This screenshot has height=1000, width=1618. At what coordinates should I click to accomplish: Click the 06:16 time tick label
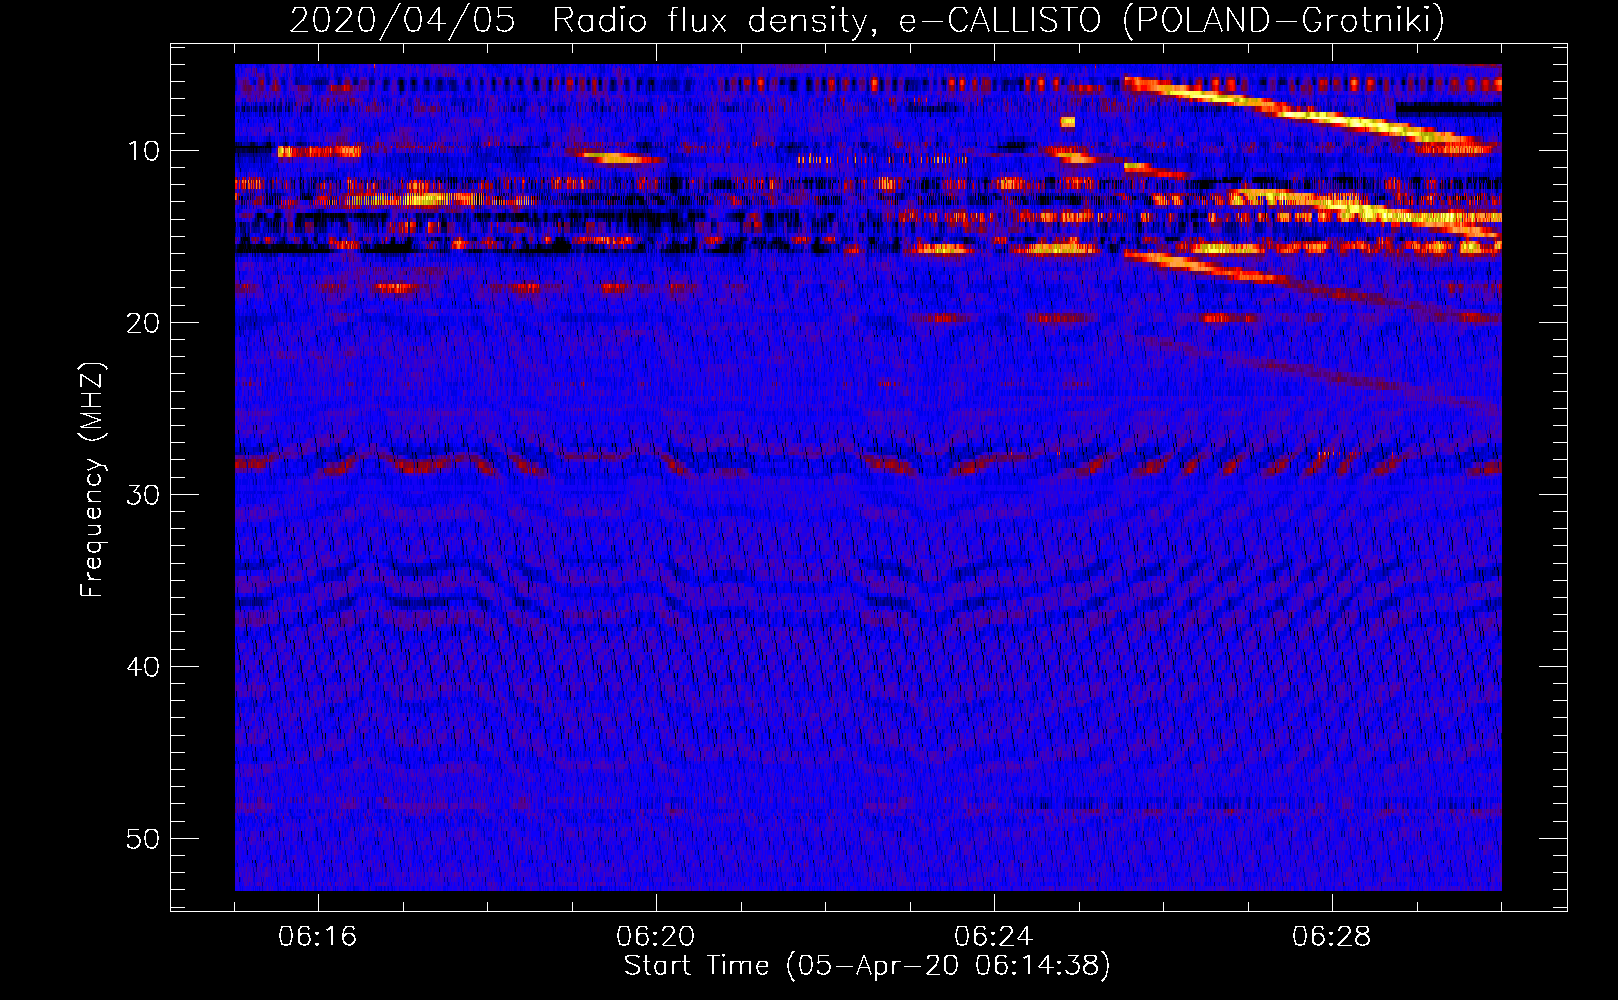(318, 937)
